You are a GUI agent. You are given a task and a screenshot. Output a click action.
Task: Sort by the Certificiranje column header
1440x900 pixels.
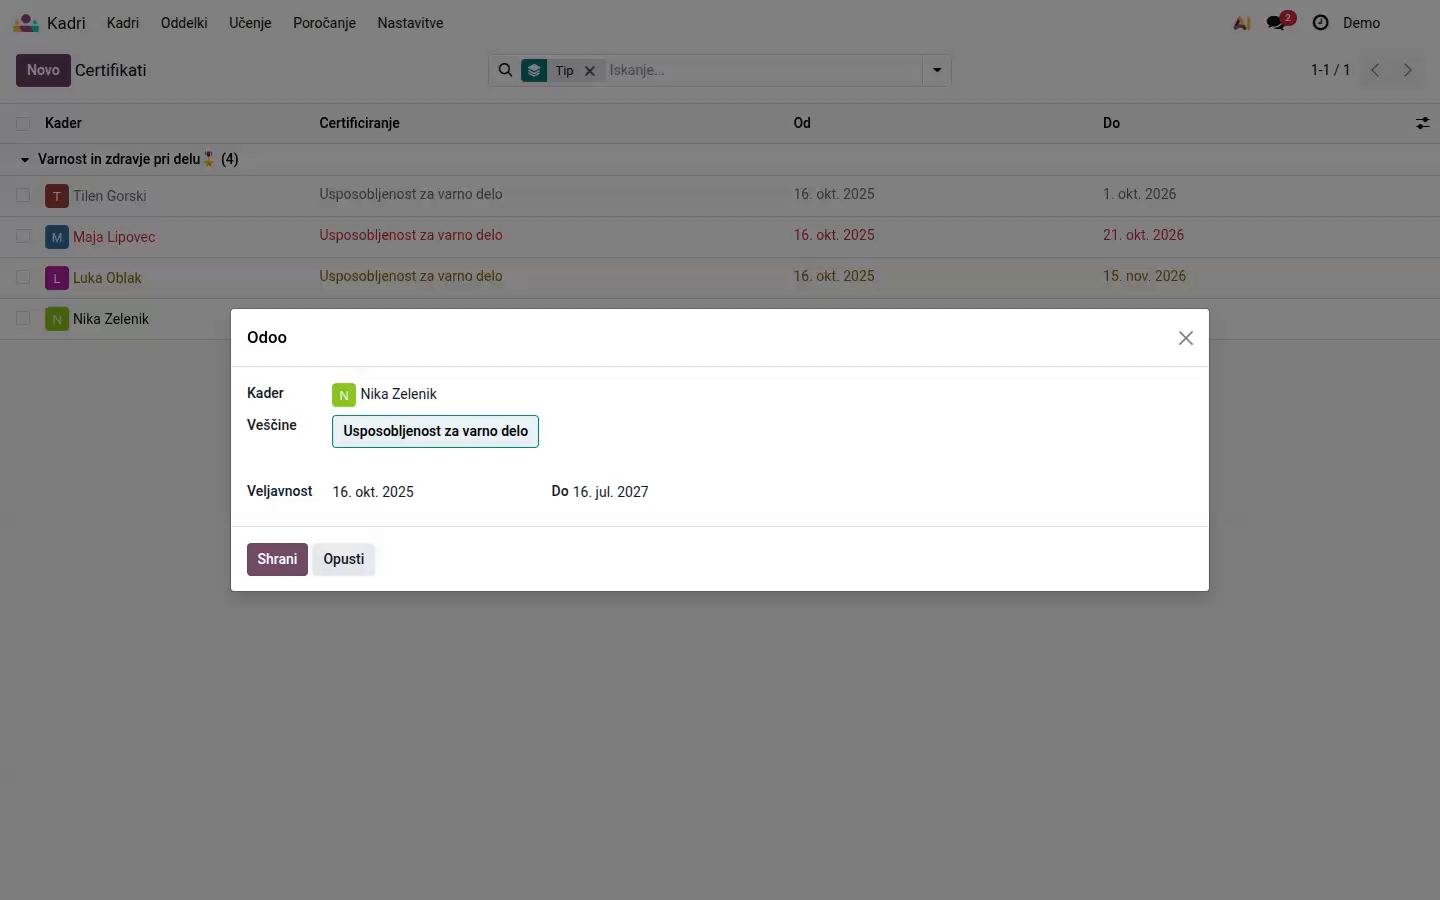pyautogui.click(x=359, y=123)
